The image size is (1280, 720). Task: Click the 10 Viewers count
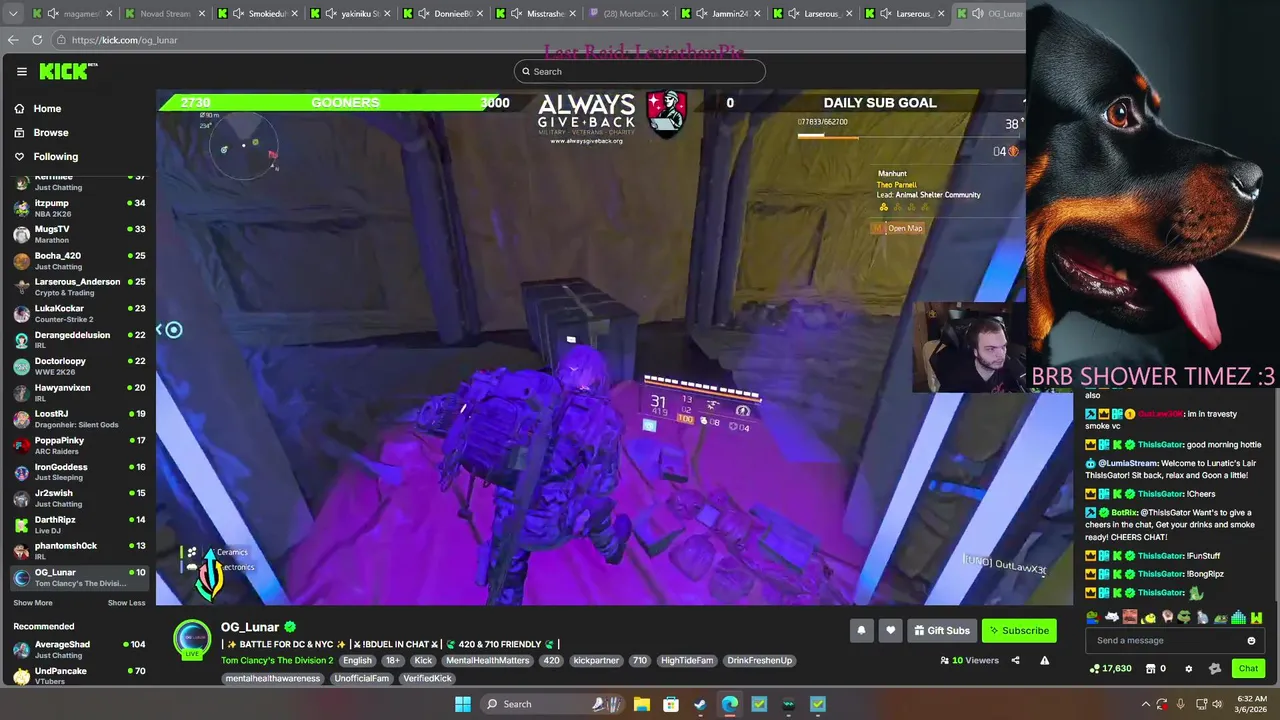969,661
